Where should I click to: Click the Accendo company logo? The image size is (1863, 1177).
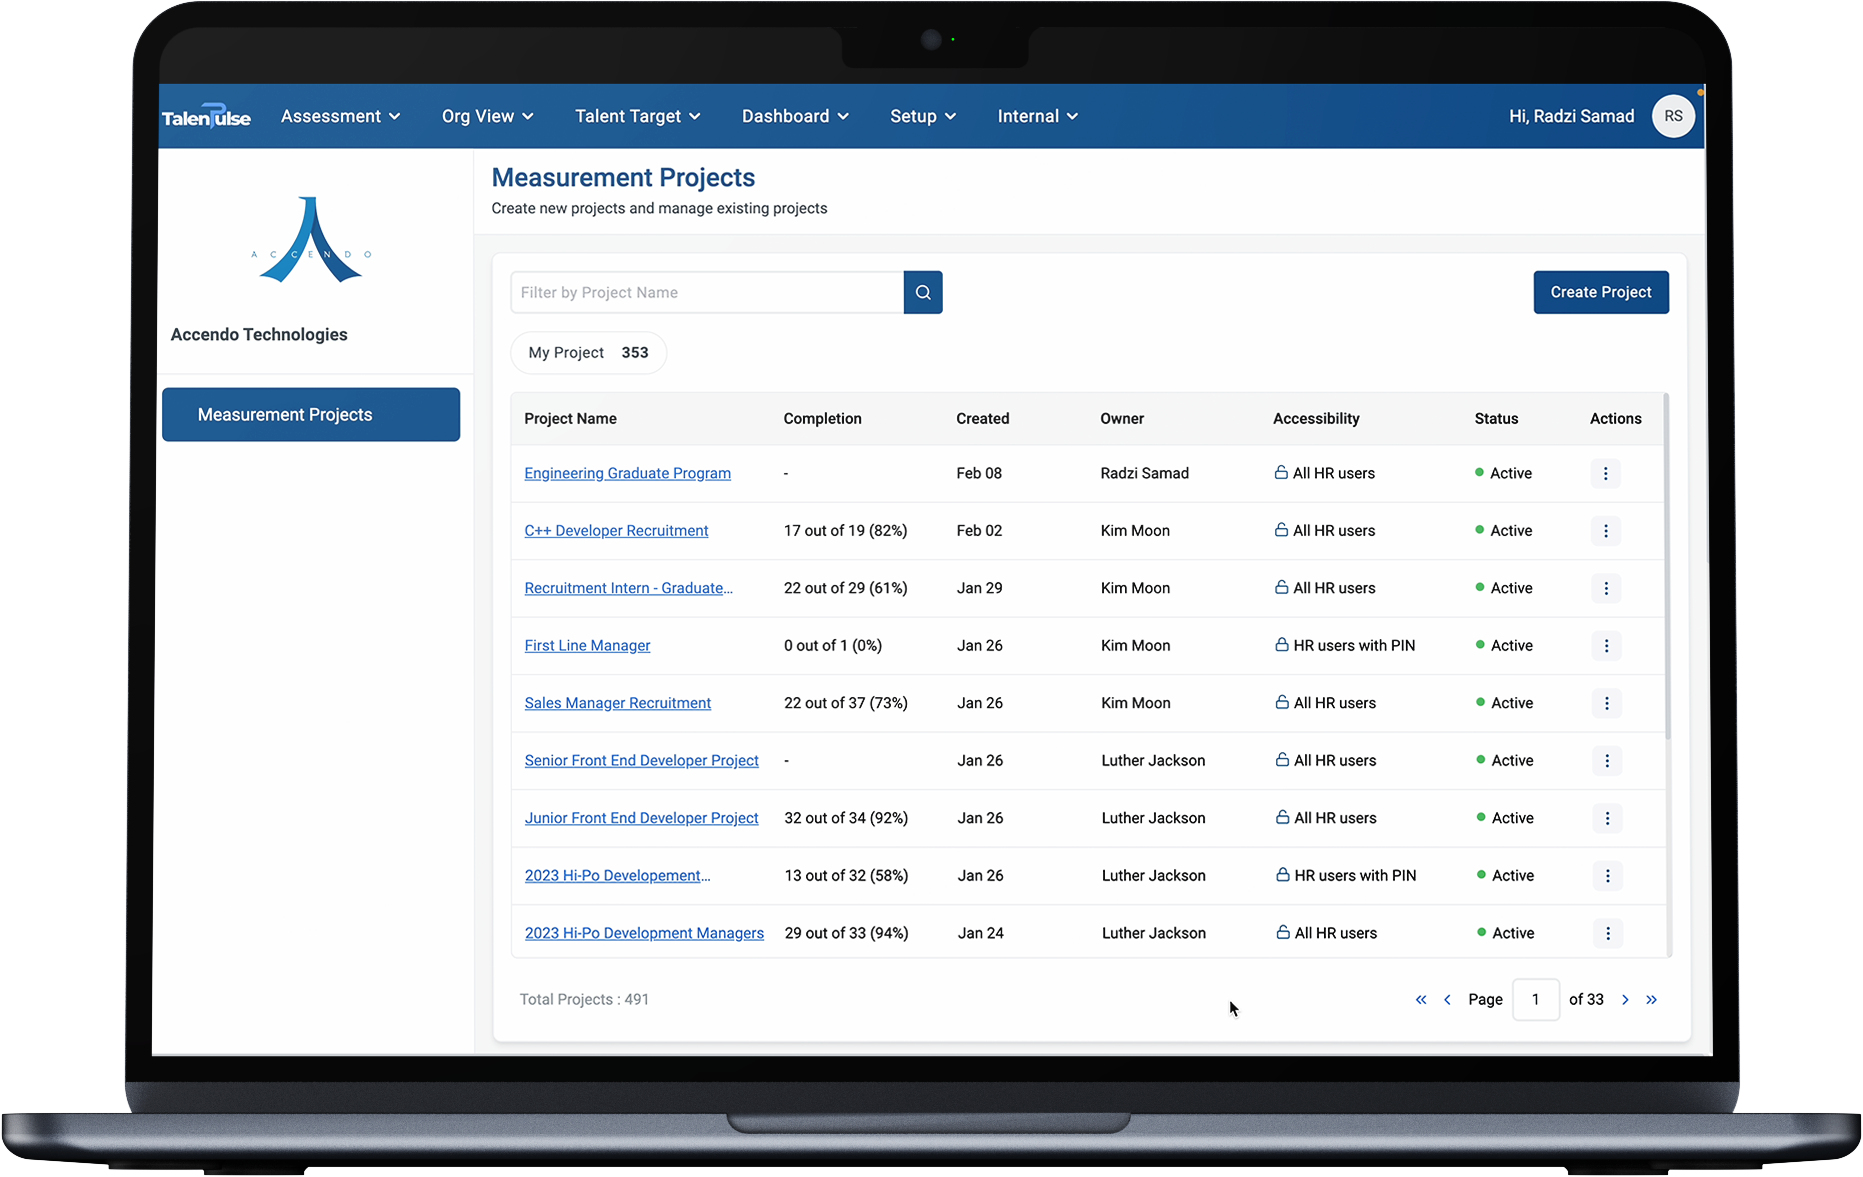coord(311,239)
